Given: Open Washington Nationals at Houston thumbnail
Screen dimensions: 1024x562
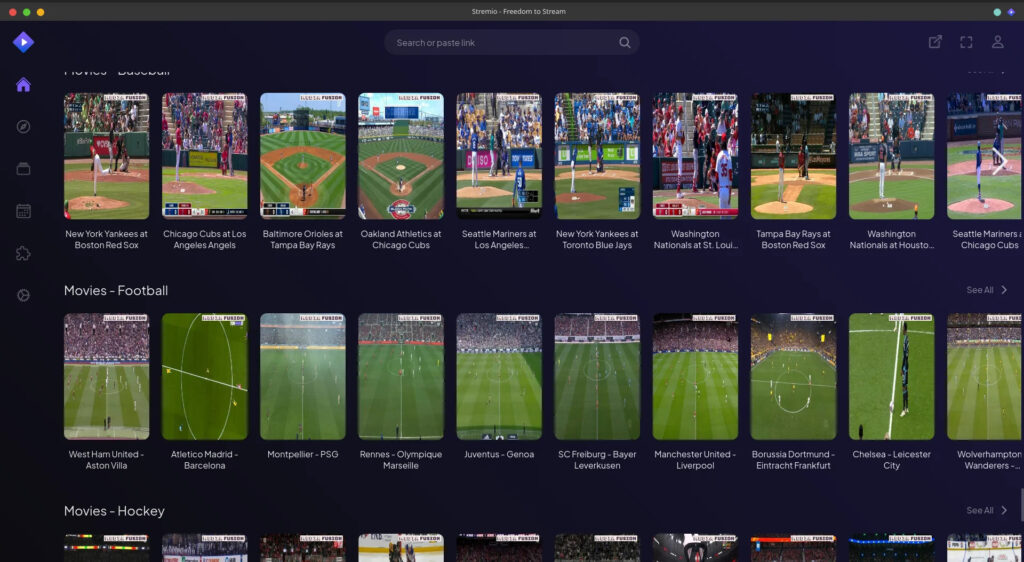Looking at the screenshot, I should (x=891, y=156).
